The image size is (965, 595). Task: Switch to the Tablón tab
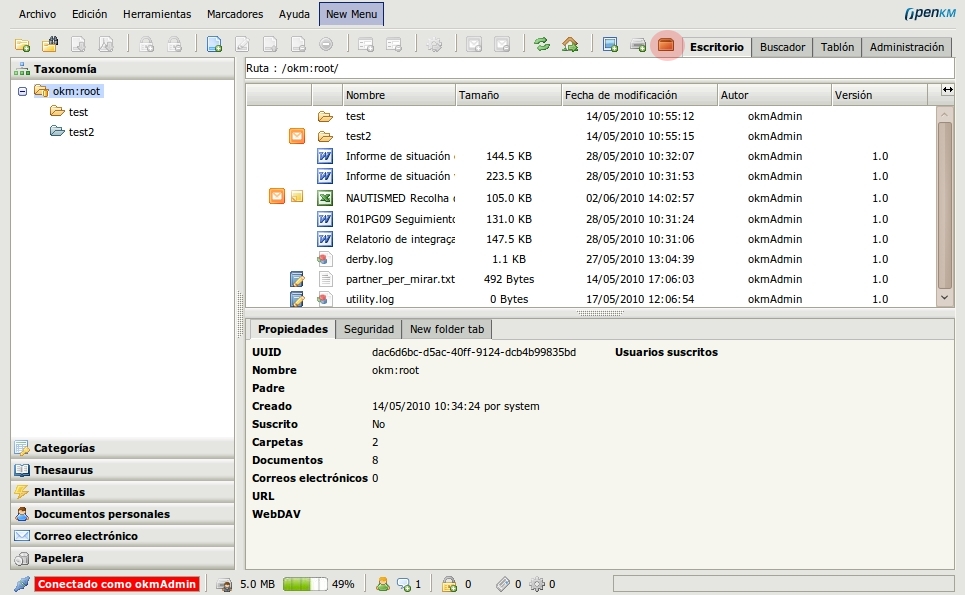click(837, 47)
